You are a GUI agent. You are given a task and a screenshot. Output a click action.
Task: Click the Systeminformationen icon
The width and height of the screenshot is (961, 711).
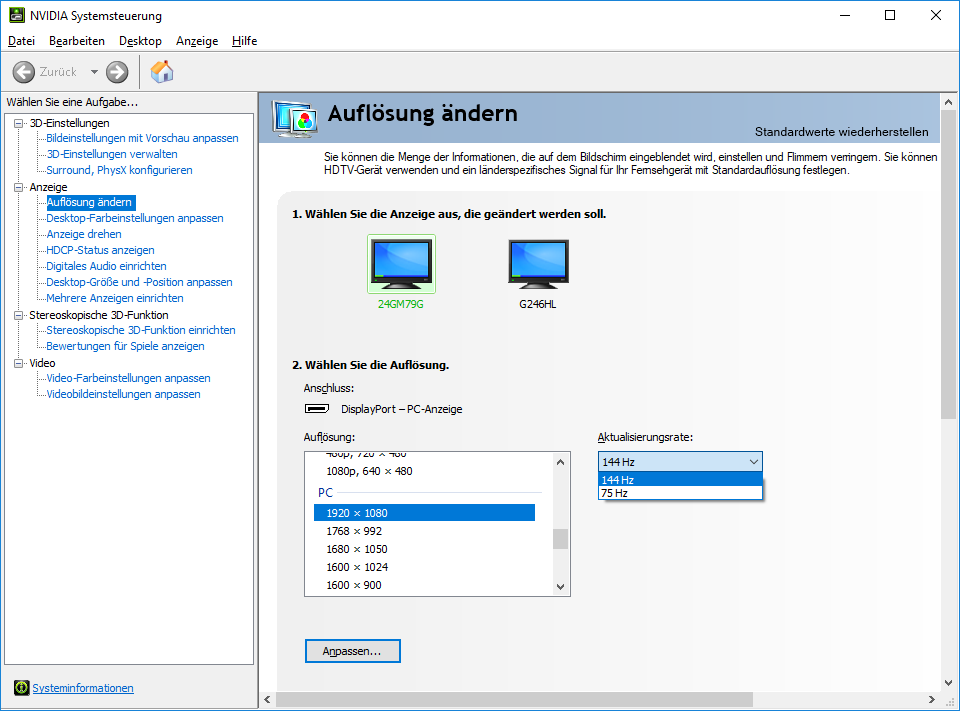click(21, 688)
